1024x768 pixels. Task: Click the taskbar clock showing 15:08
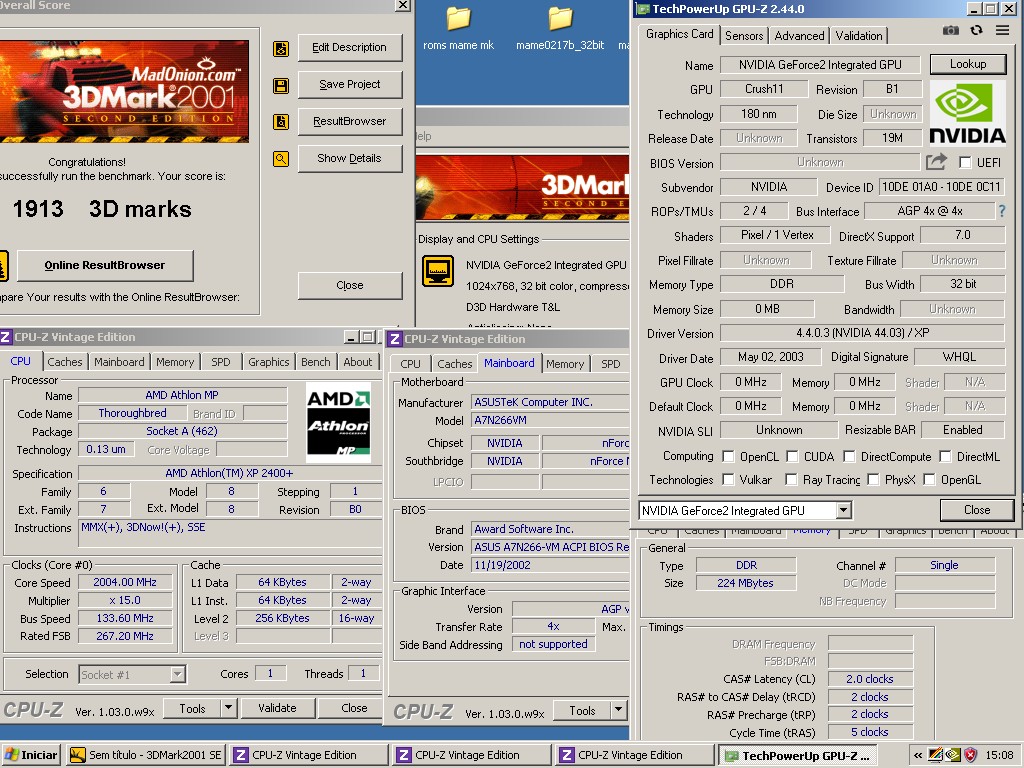999,756
